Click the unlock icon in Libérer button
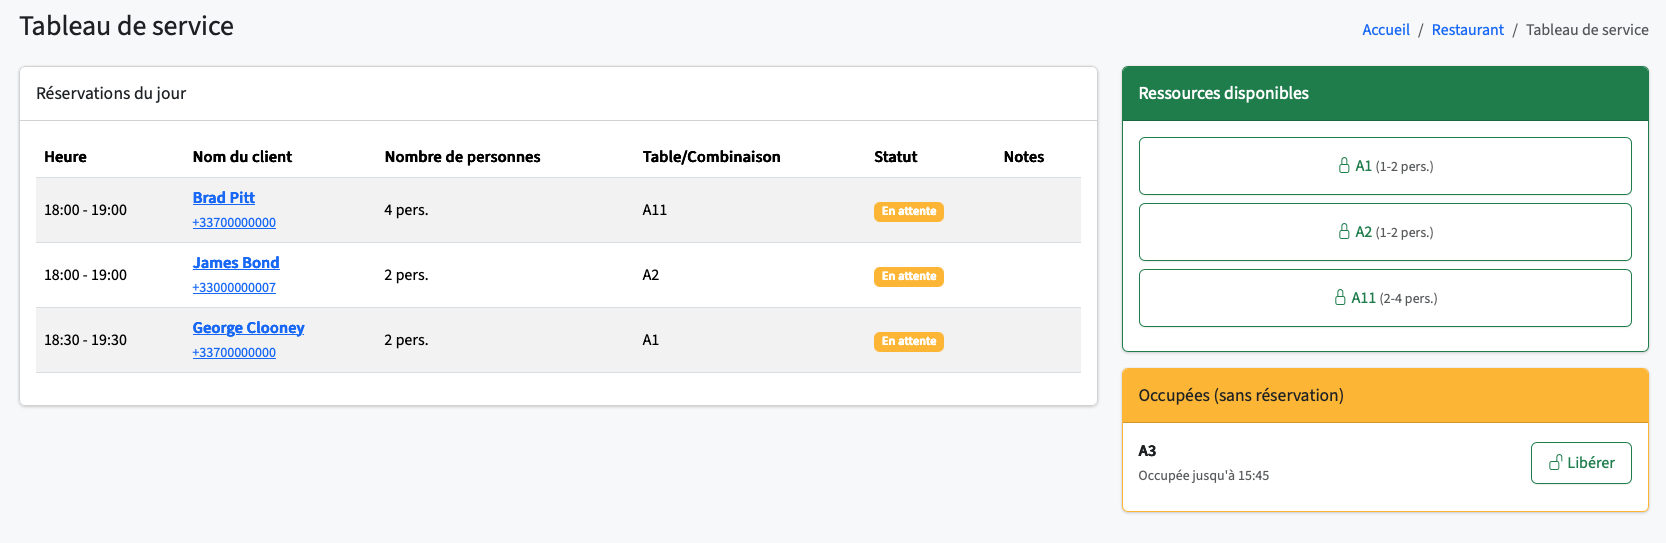The height and width of the screenshot is (543, 1666). click(1555, 463)
